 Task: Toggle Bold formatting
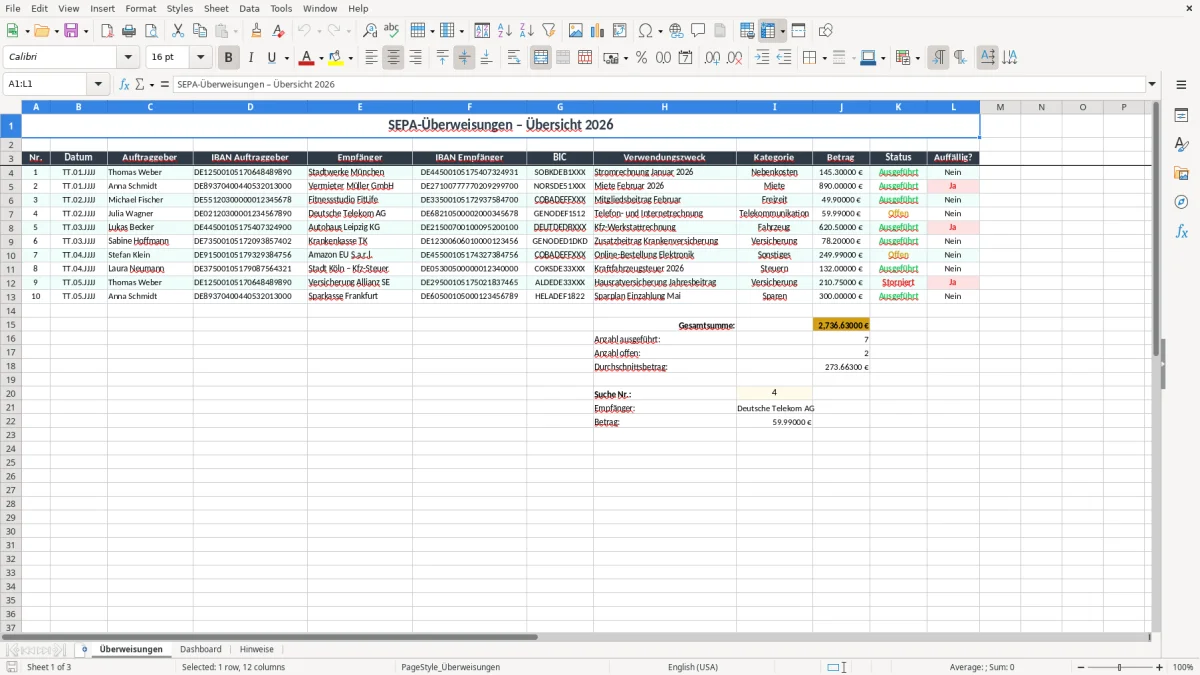(x=229, y=58)
